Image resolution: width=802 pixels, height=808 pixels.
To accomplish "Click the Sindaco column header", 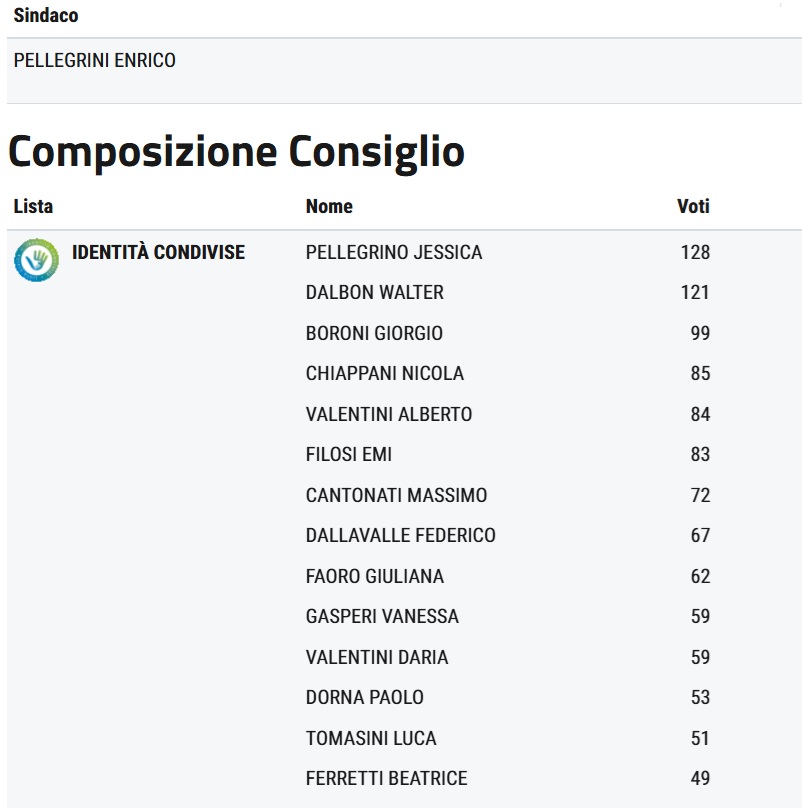I will (46, 16).
